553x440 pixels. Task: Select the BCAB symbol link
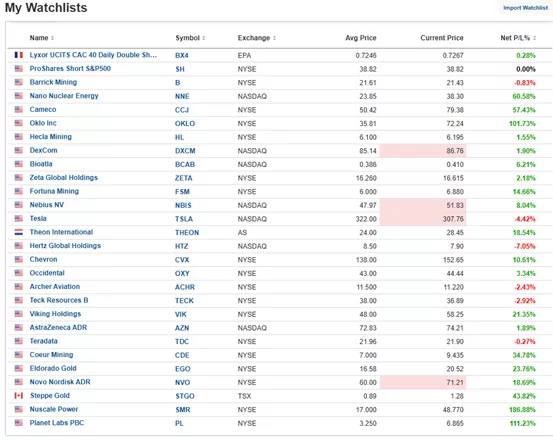pyautogui.click(x=185, y=165)
